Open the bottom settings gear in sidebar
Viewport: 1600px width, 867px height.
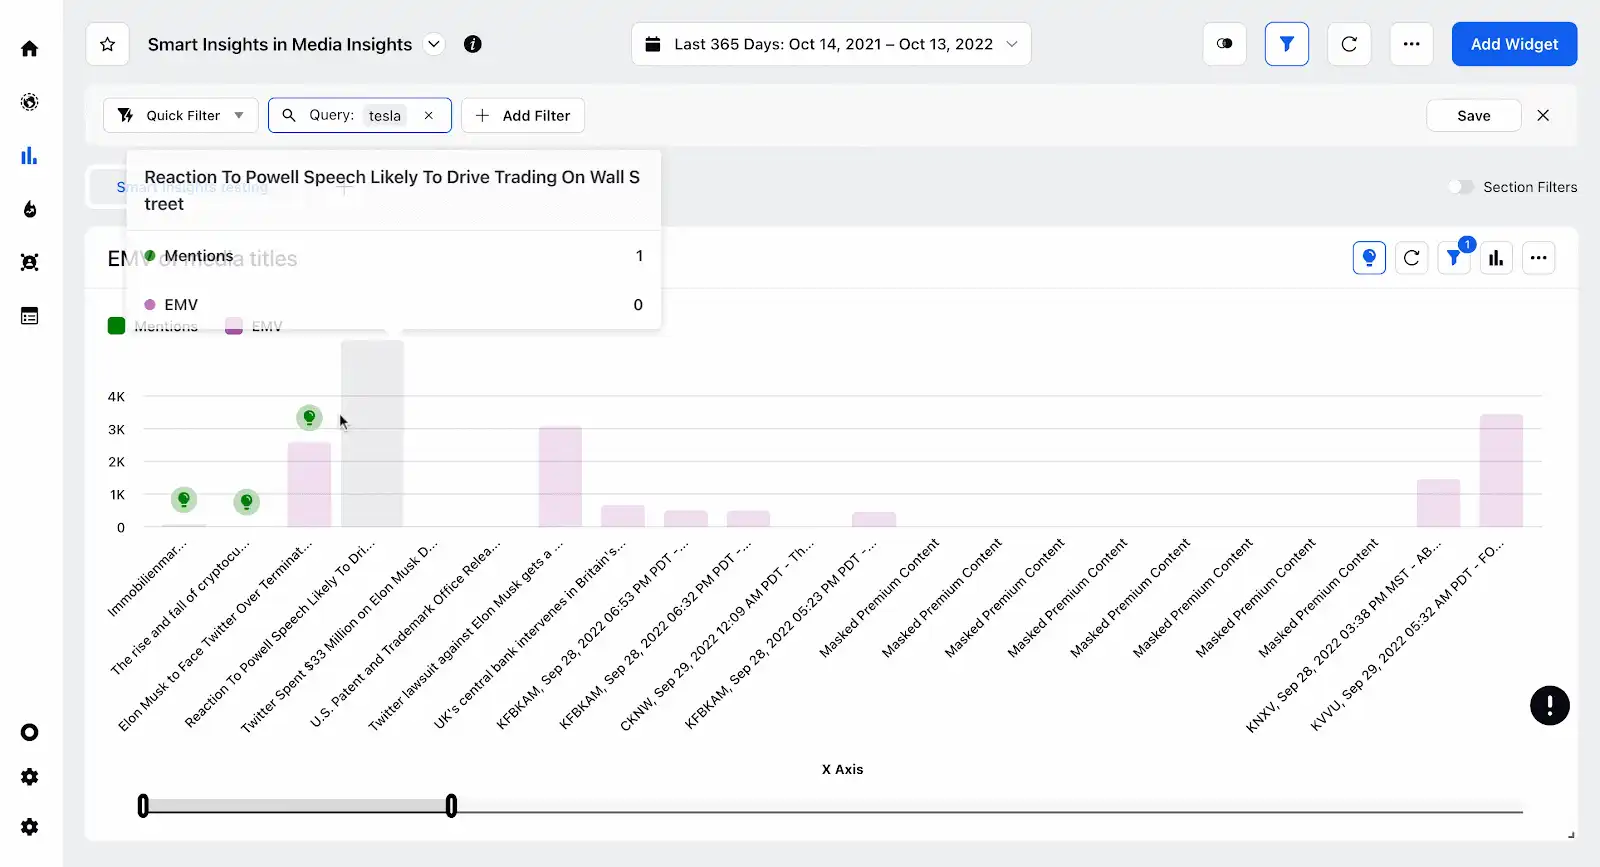[30, 827]
